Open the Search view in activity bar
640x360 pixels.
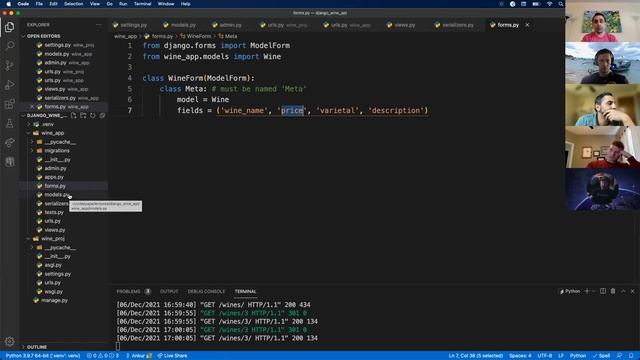(x=9, y=46)
